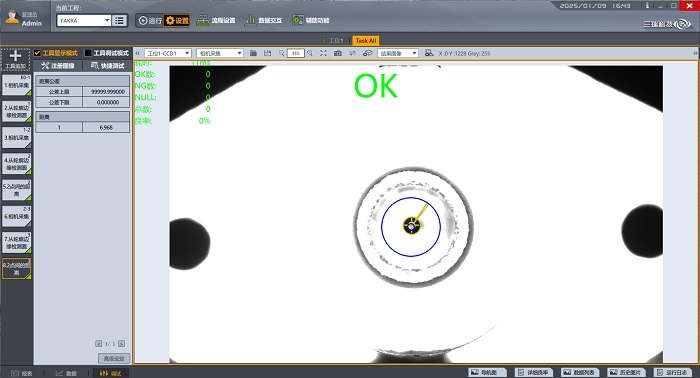Image resolution: width=700 pixels, height=378 pixels.
Task: Click the camera capture icon
Action: 338,53
